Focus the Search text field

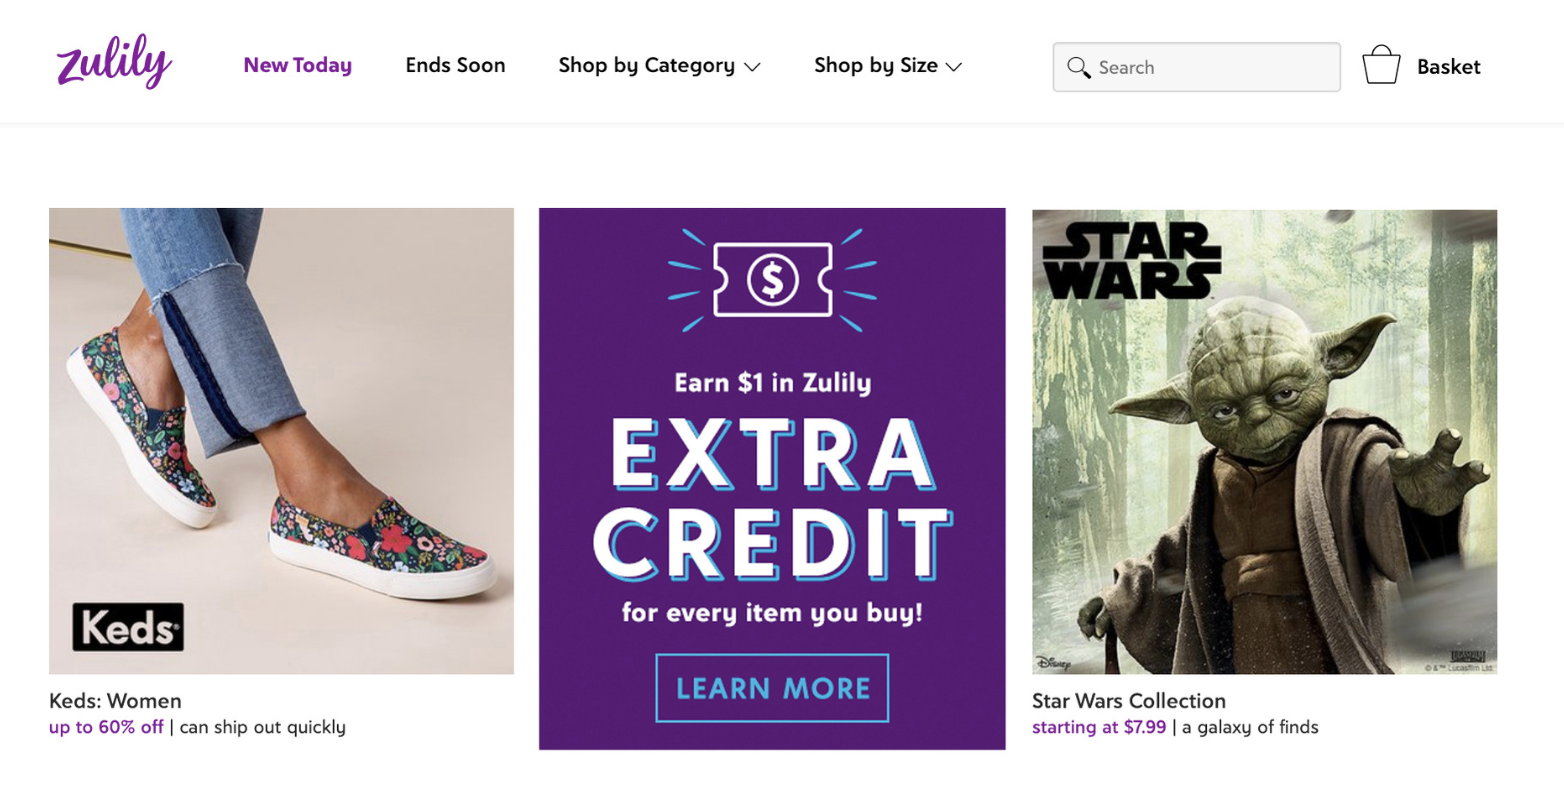coord(1212,67)
